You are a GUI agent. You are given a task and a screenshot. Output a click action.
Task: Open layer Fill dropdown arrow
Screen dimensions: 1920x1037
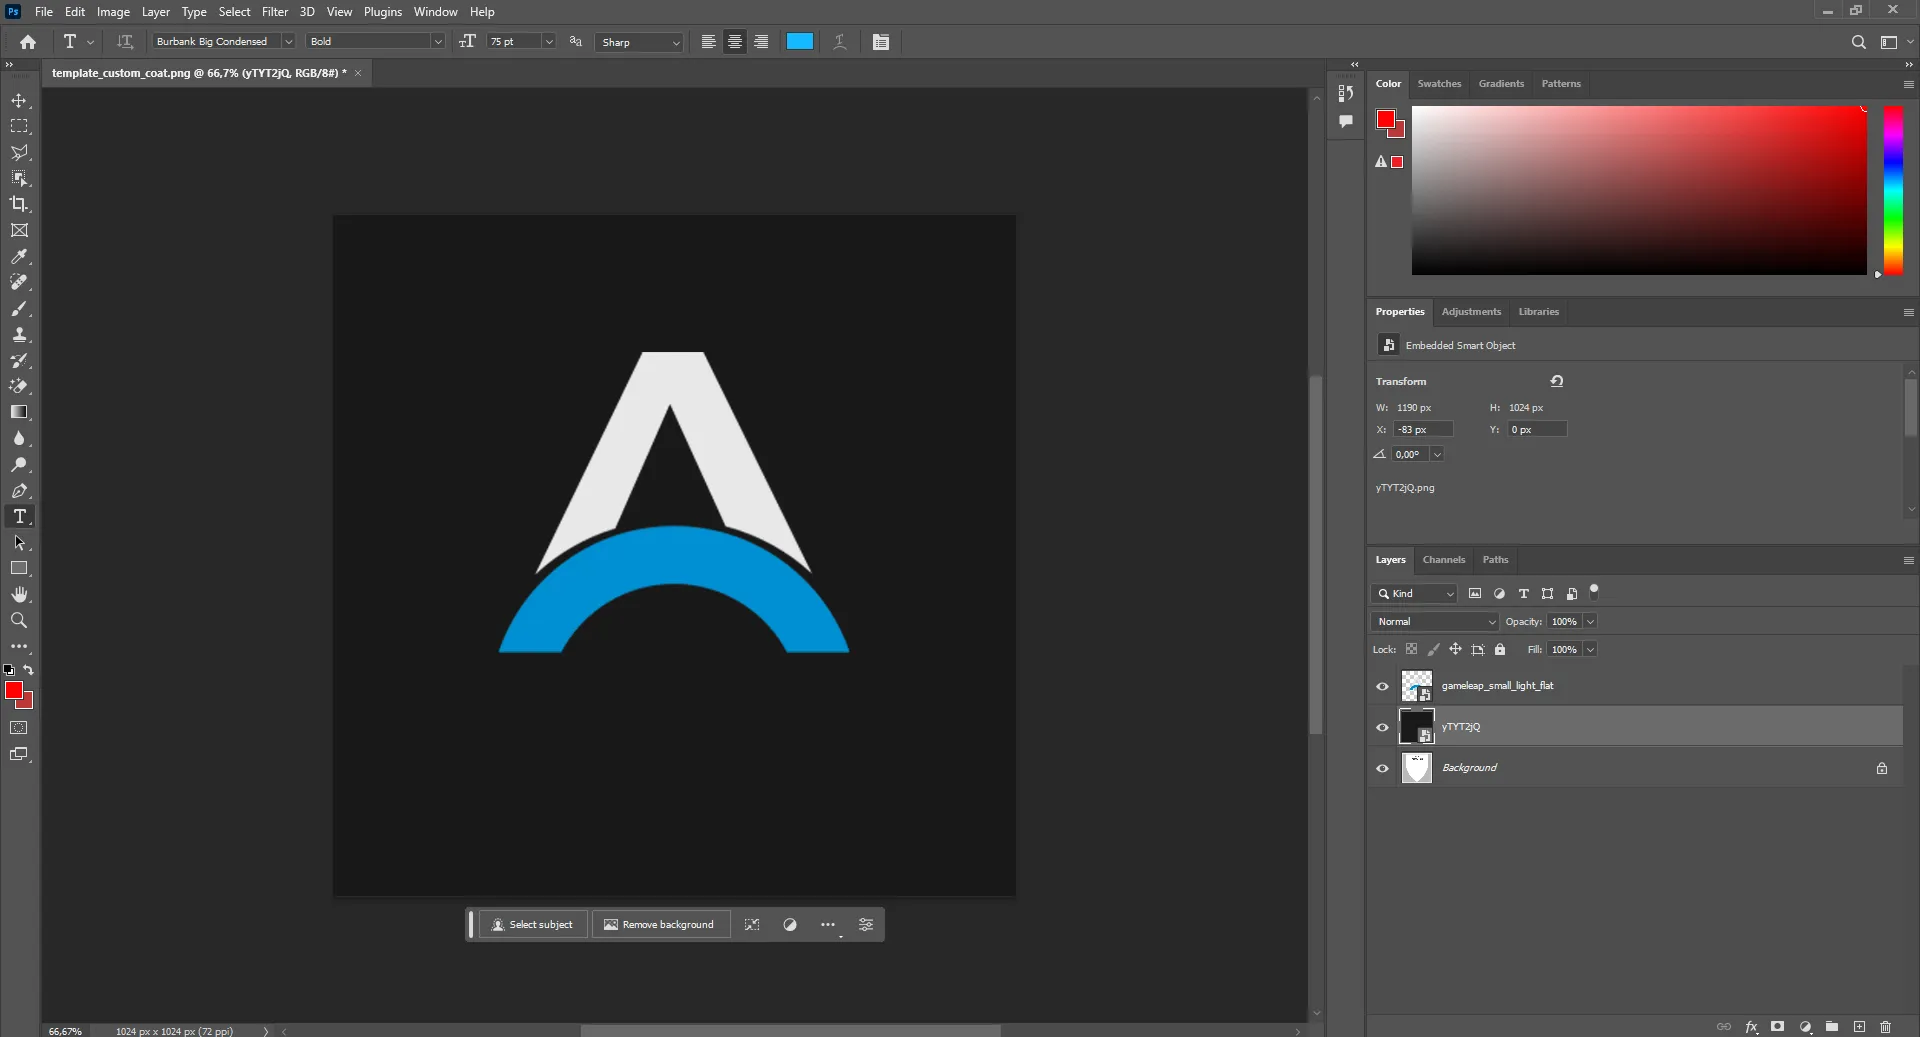point(1591,650)
